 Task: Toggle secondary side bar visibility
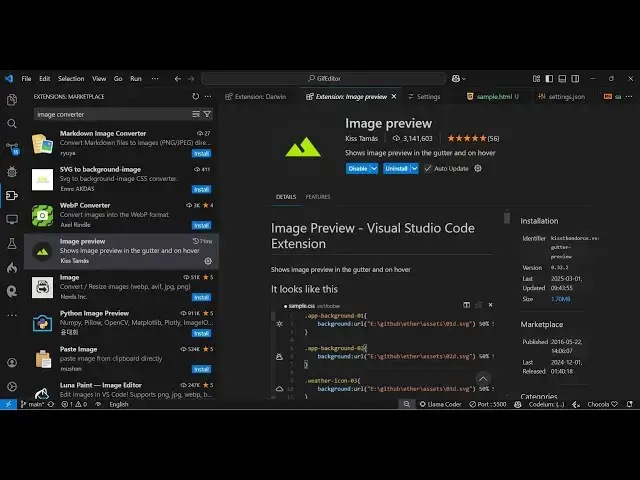pos(575,78)
